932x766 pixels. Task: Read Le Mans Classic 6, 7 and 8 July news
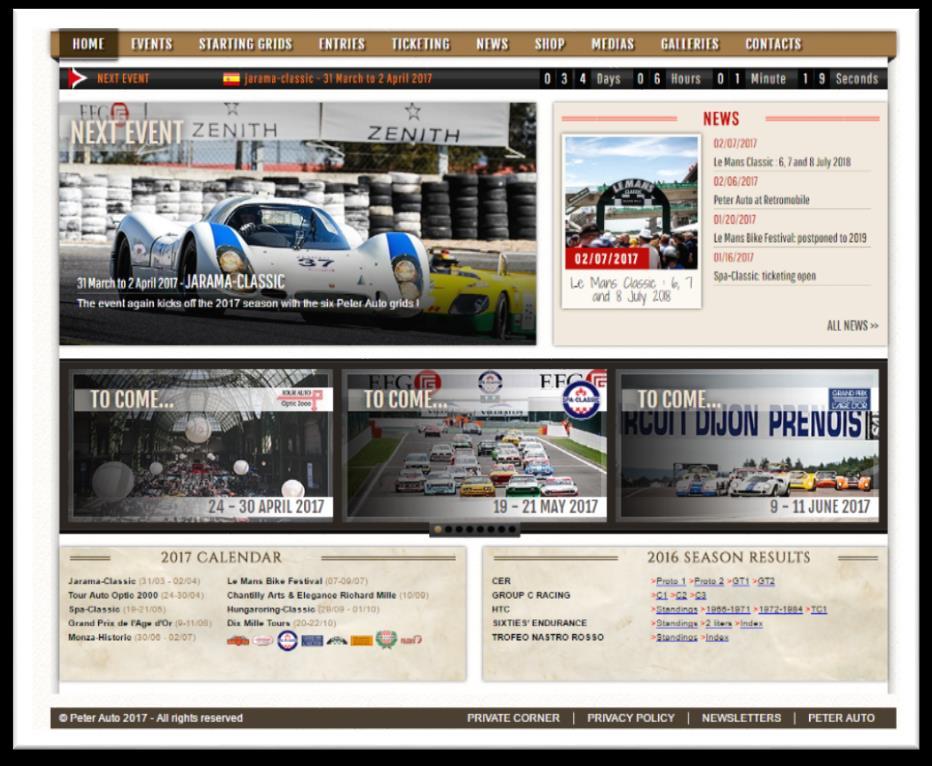[782, 162]
